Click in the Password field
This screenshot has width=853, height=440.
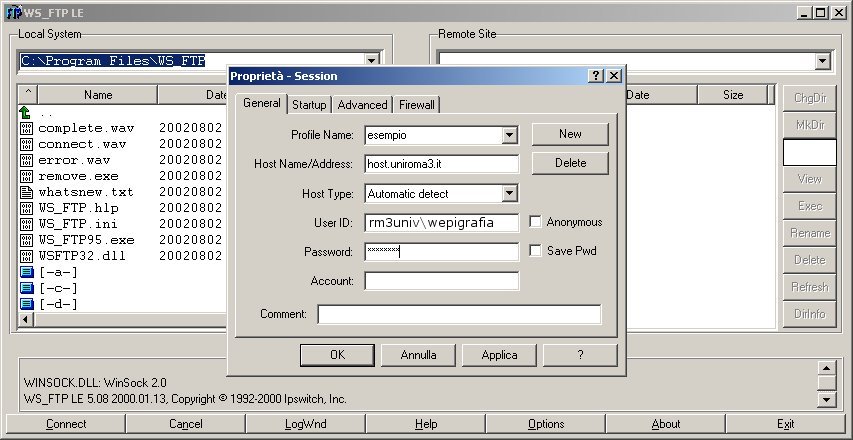point(441,251)
